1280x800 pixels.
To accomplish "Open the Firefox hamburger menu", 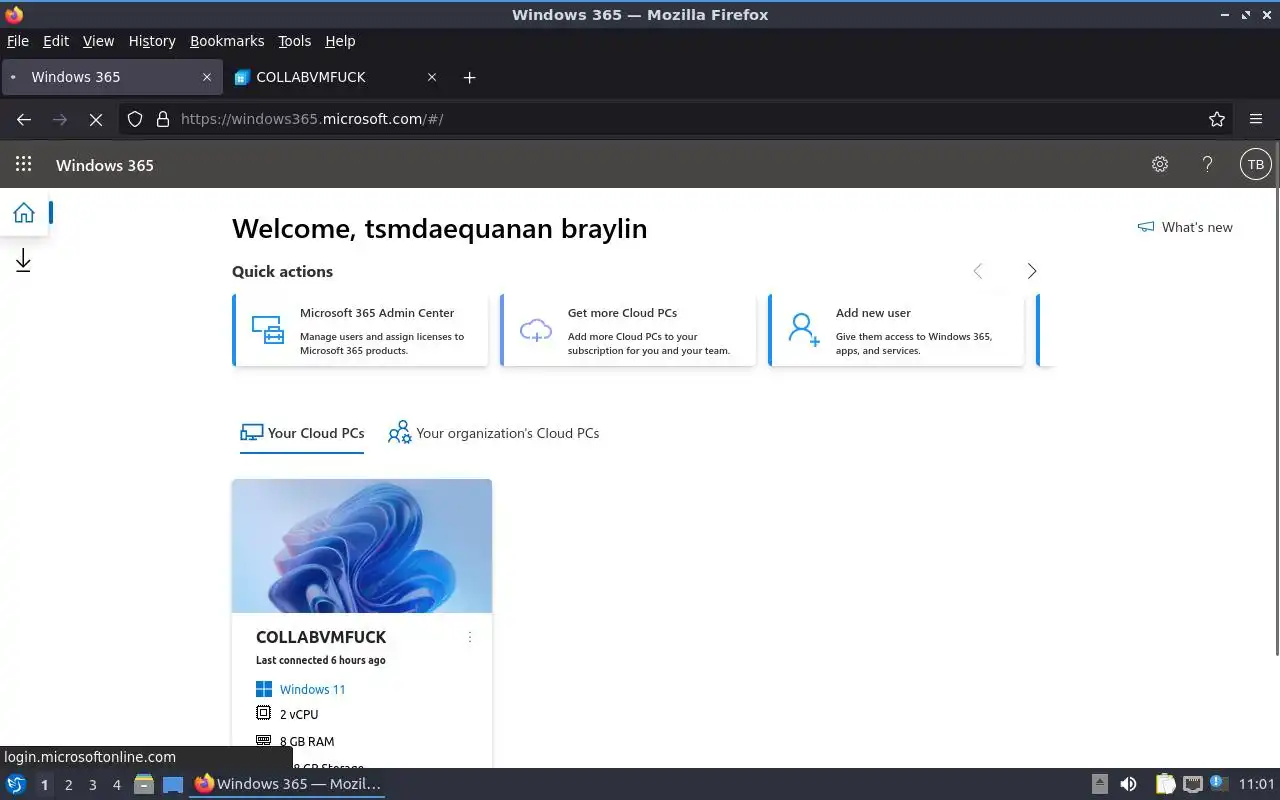I will pos(1256,119).
